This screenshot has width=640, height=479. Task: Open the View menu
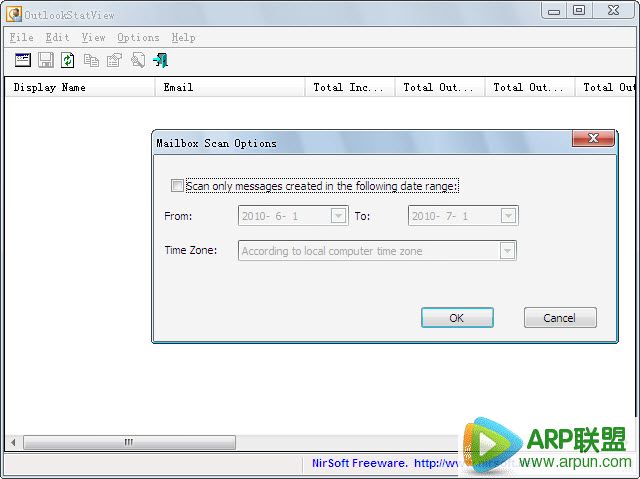(93, 38)
